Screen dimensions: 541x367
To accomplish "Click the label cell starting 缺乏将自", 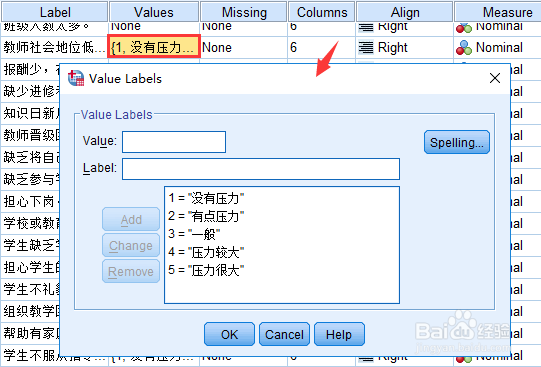I will point(30,157).
